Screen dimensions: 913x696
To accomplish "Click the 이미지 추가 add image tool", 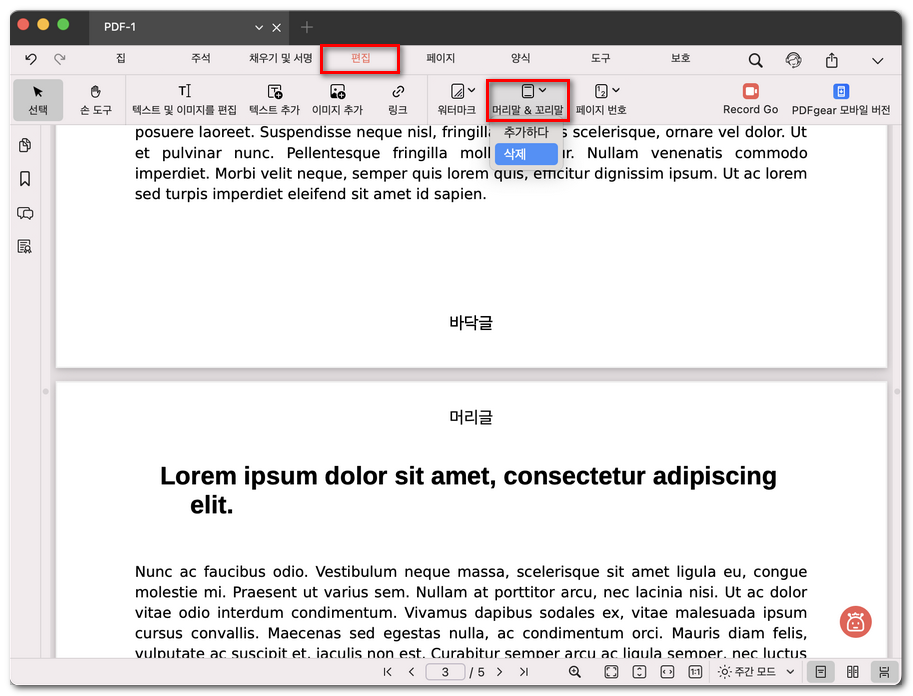I will pos(337,99).
